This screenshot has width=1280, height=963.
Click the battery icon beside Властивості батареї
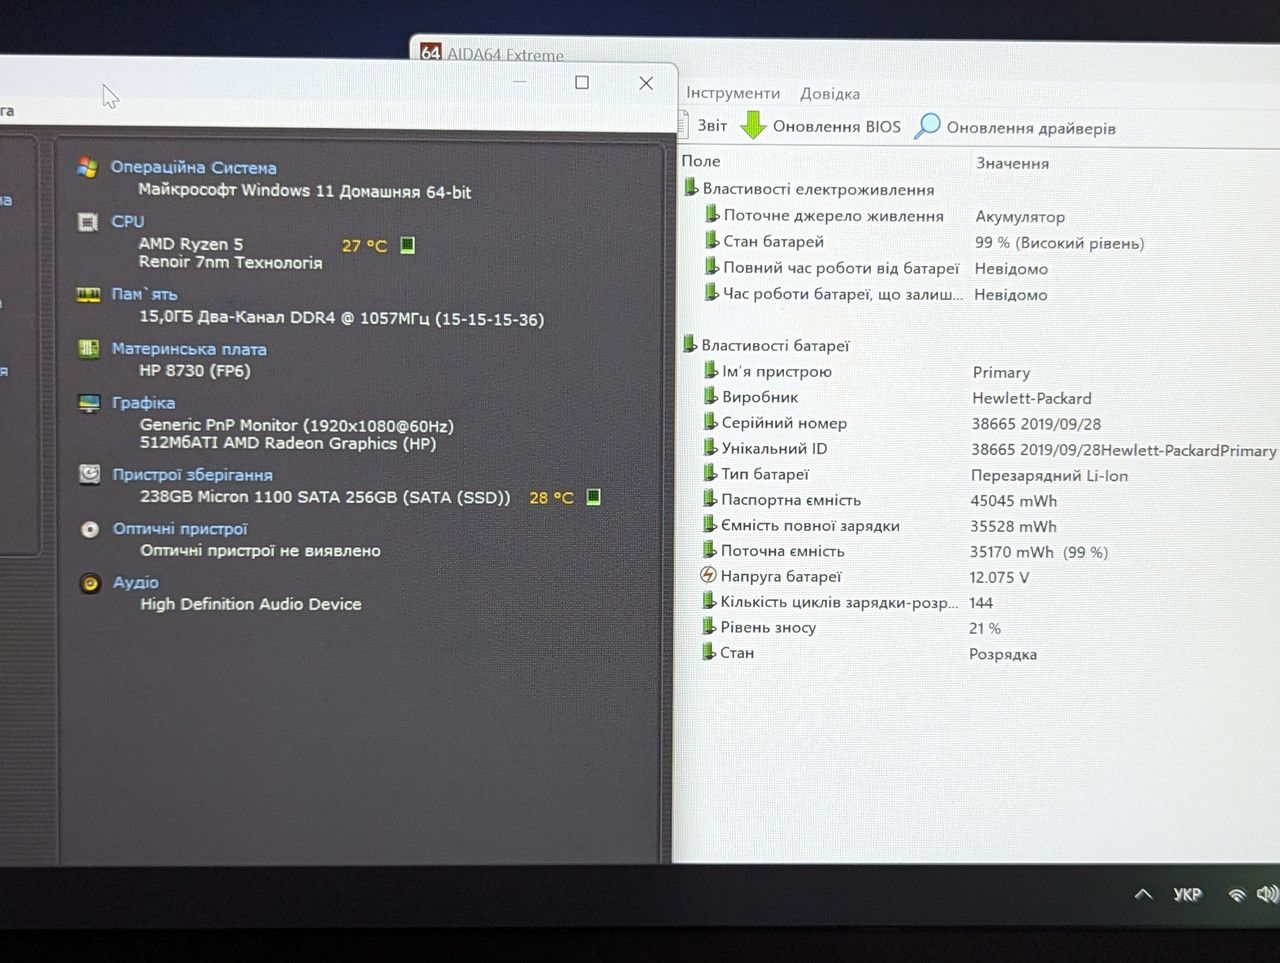(x=689, y=344)
